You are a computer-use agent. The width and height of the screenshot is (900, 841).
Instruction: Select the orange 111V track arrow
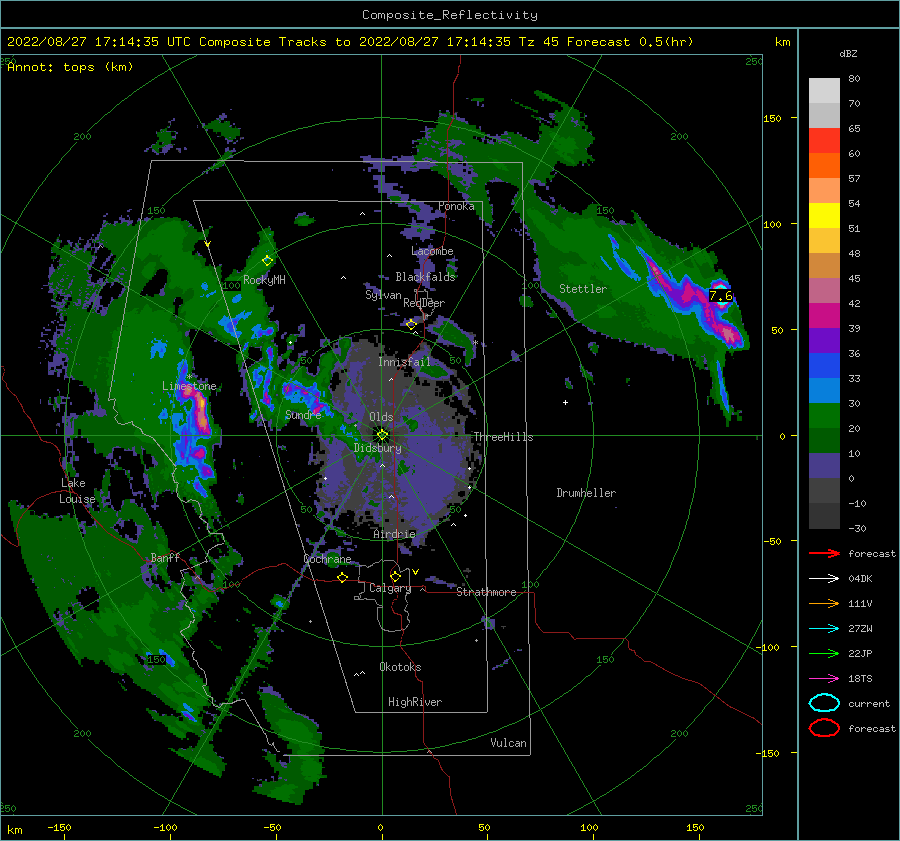[824, 603]
